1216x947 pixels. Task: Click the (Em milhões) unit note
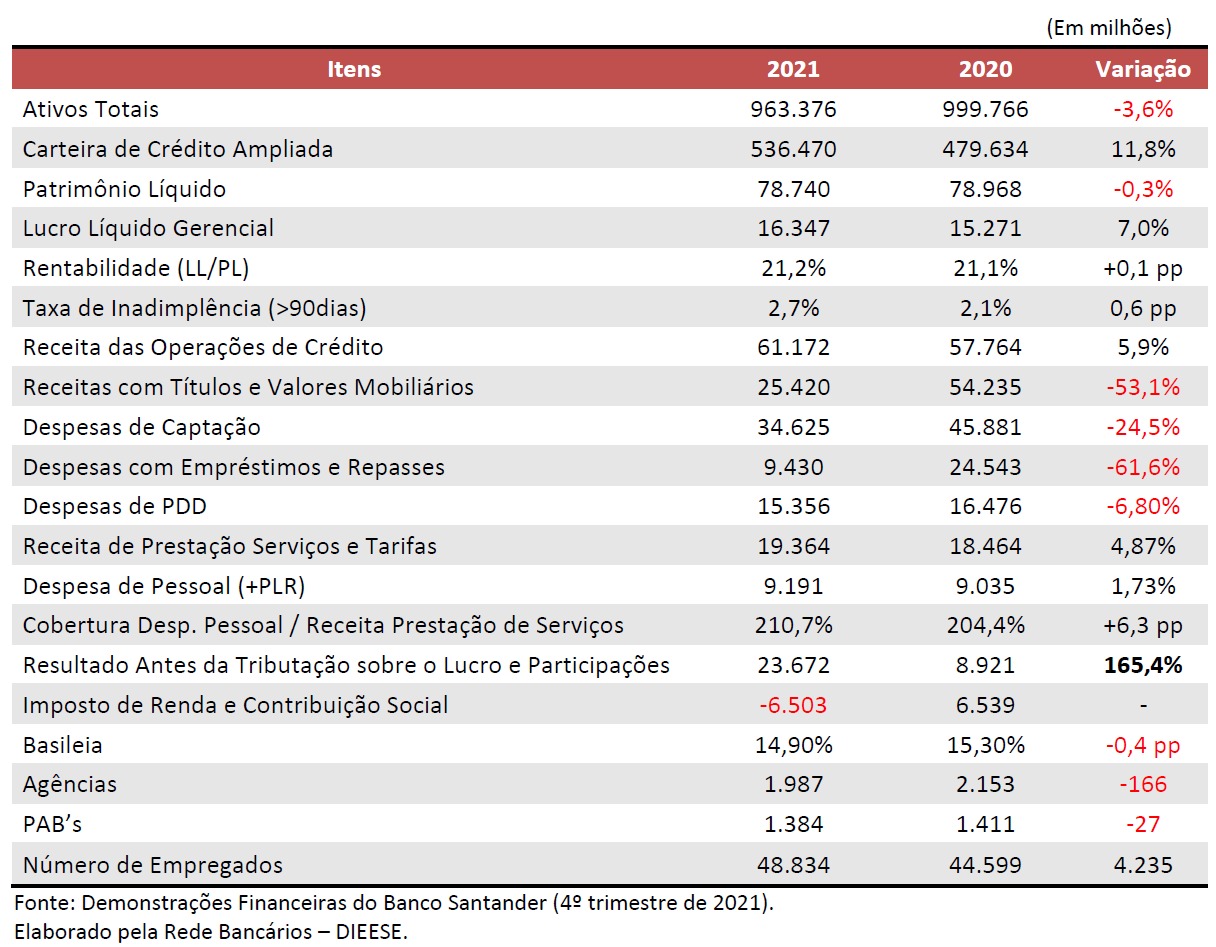1108,28
